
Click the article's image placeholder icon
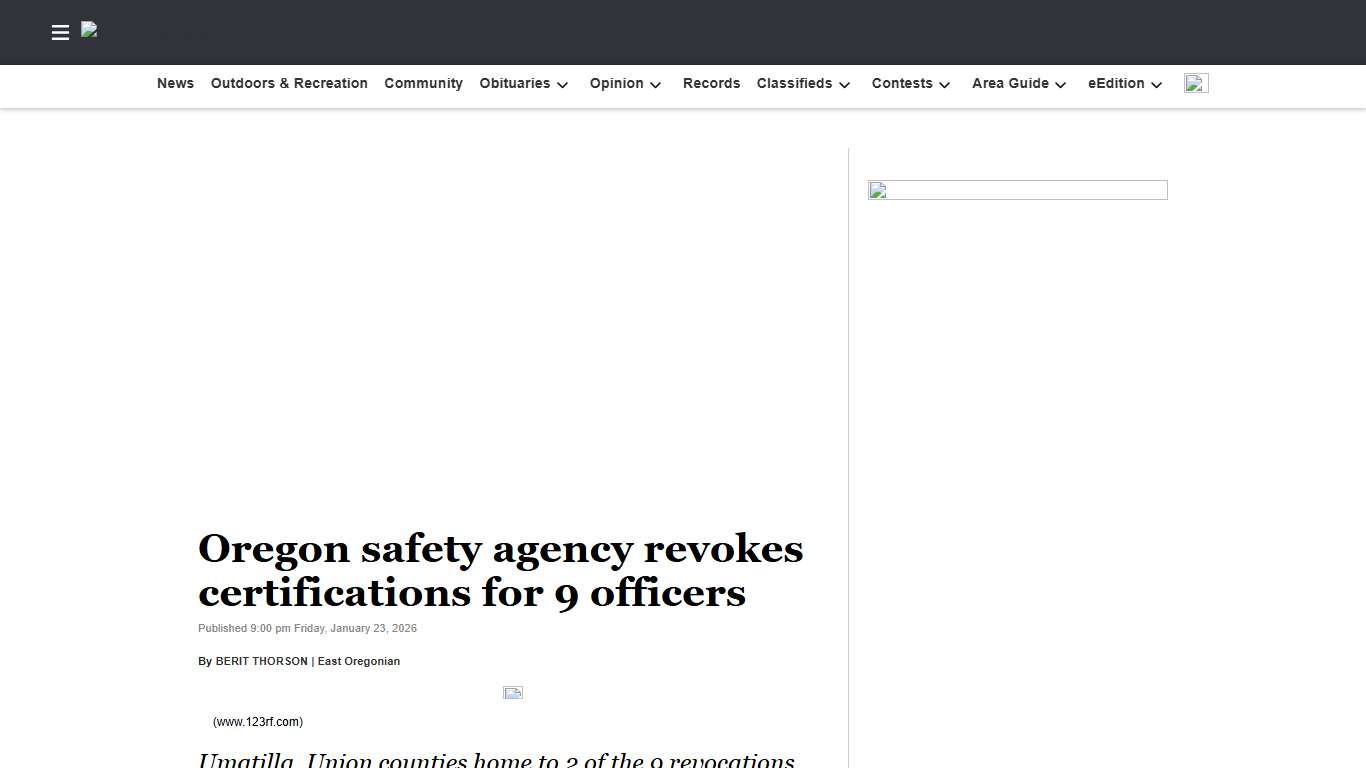[513, 692]
